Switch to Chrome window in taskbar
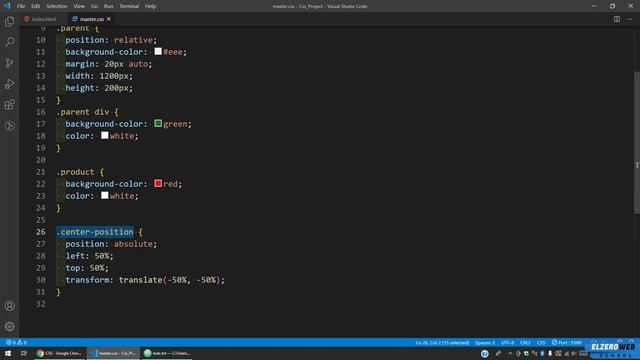The width and height of the screenshot is (640, 360). pyautogui.click(x=60, y=353)
